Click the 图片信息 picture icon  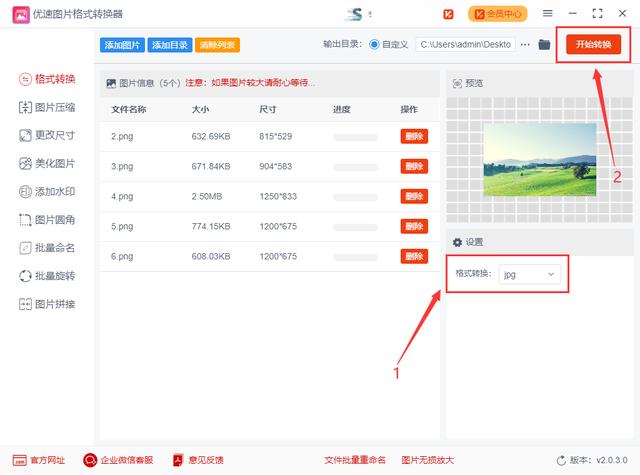[x=111, y=83]
